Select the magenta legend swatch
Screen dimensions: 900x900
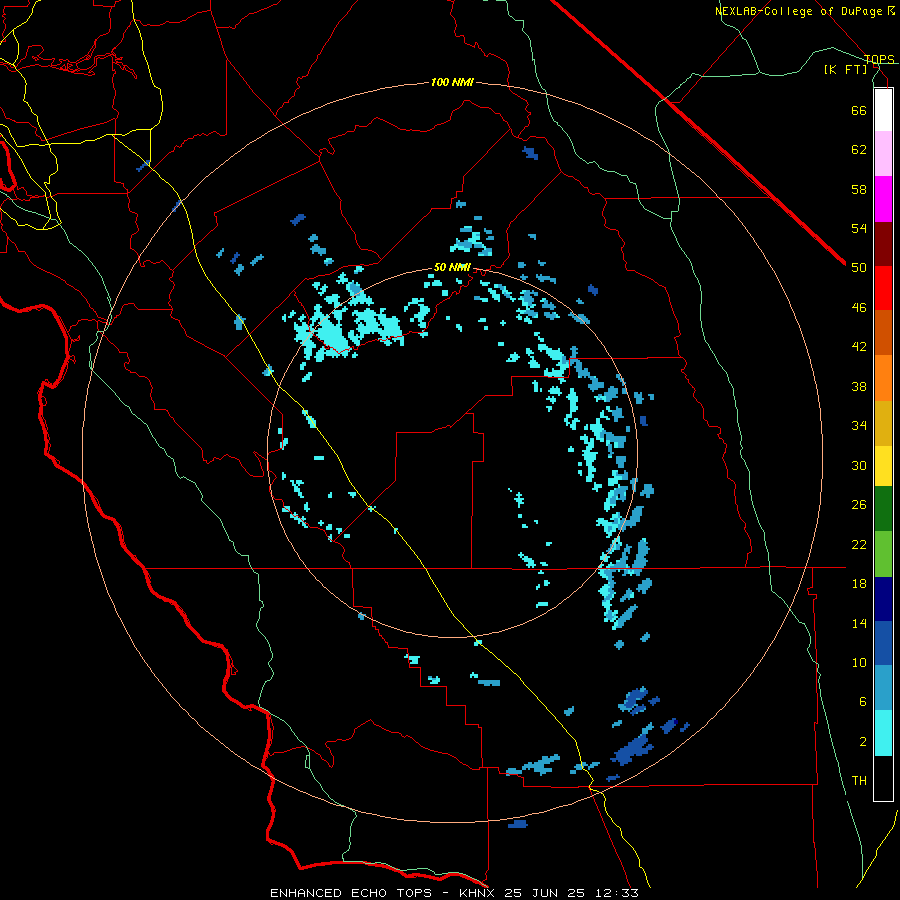click(883, 199)
